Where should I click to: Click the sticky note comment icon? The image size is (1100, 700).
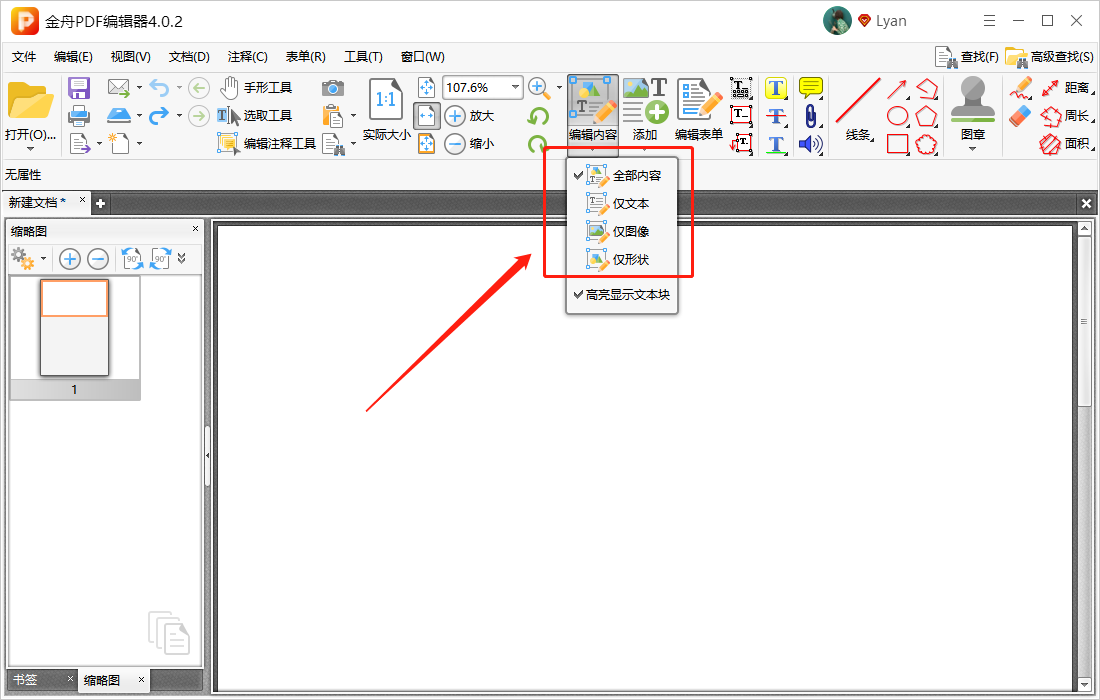(x=810, y=88)
